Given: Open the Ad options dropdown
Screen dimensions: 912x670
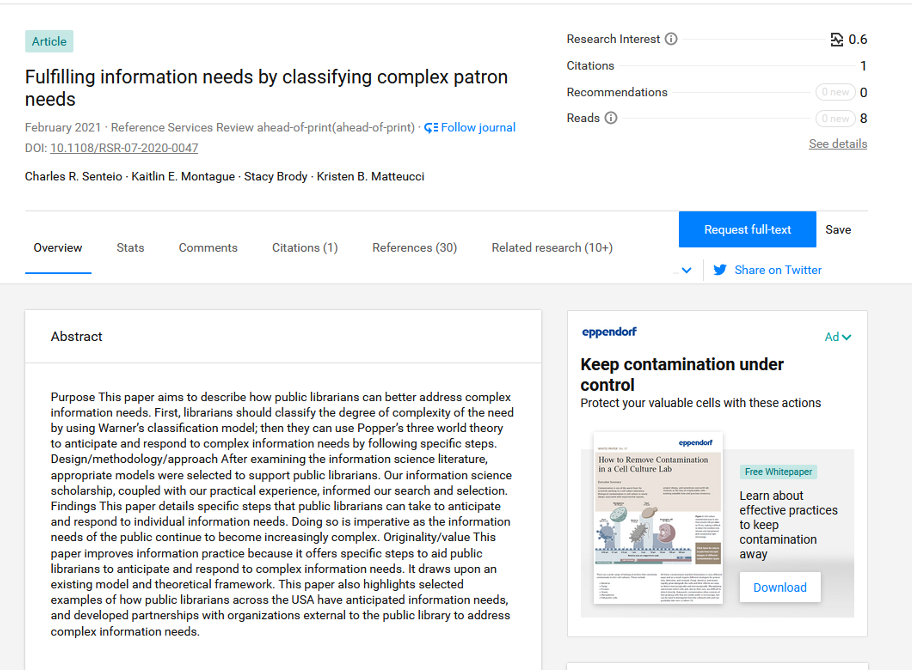Looking at the screenshot, I should click(838, 337).
